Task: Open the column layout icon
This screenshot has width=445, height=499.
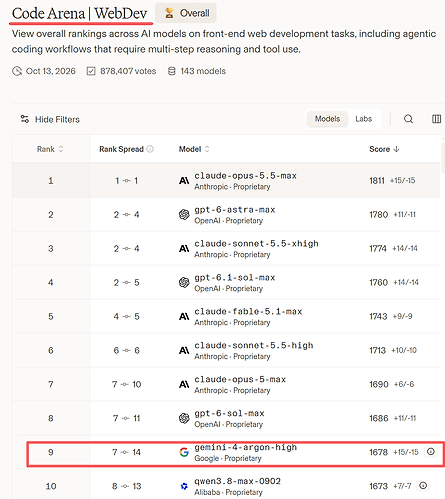Action: coord(436,119)
